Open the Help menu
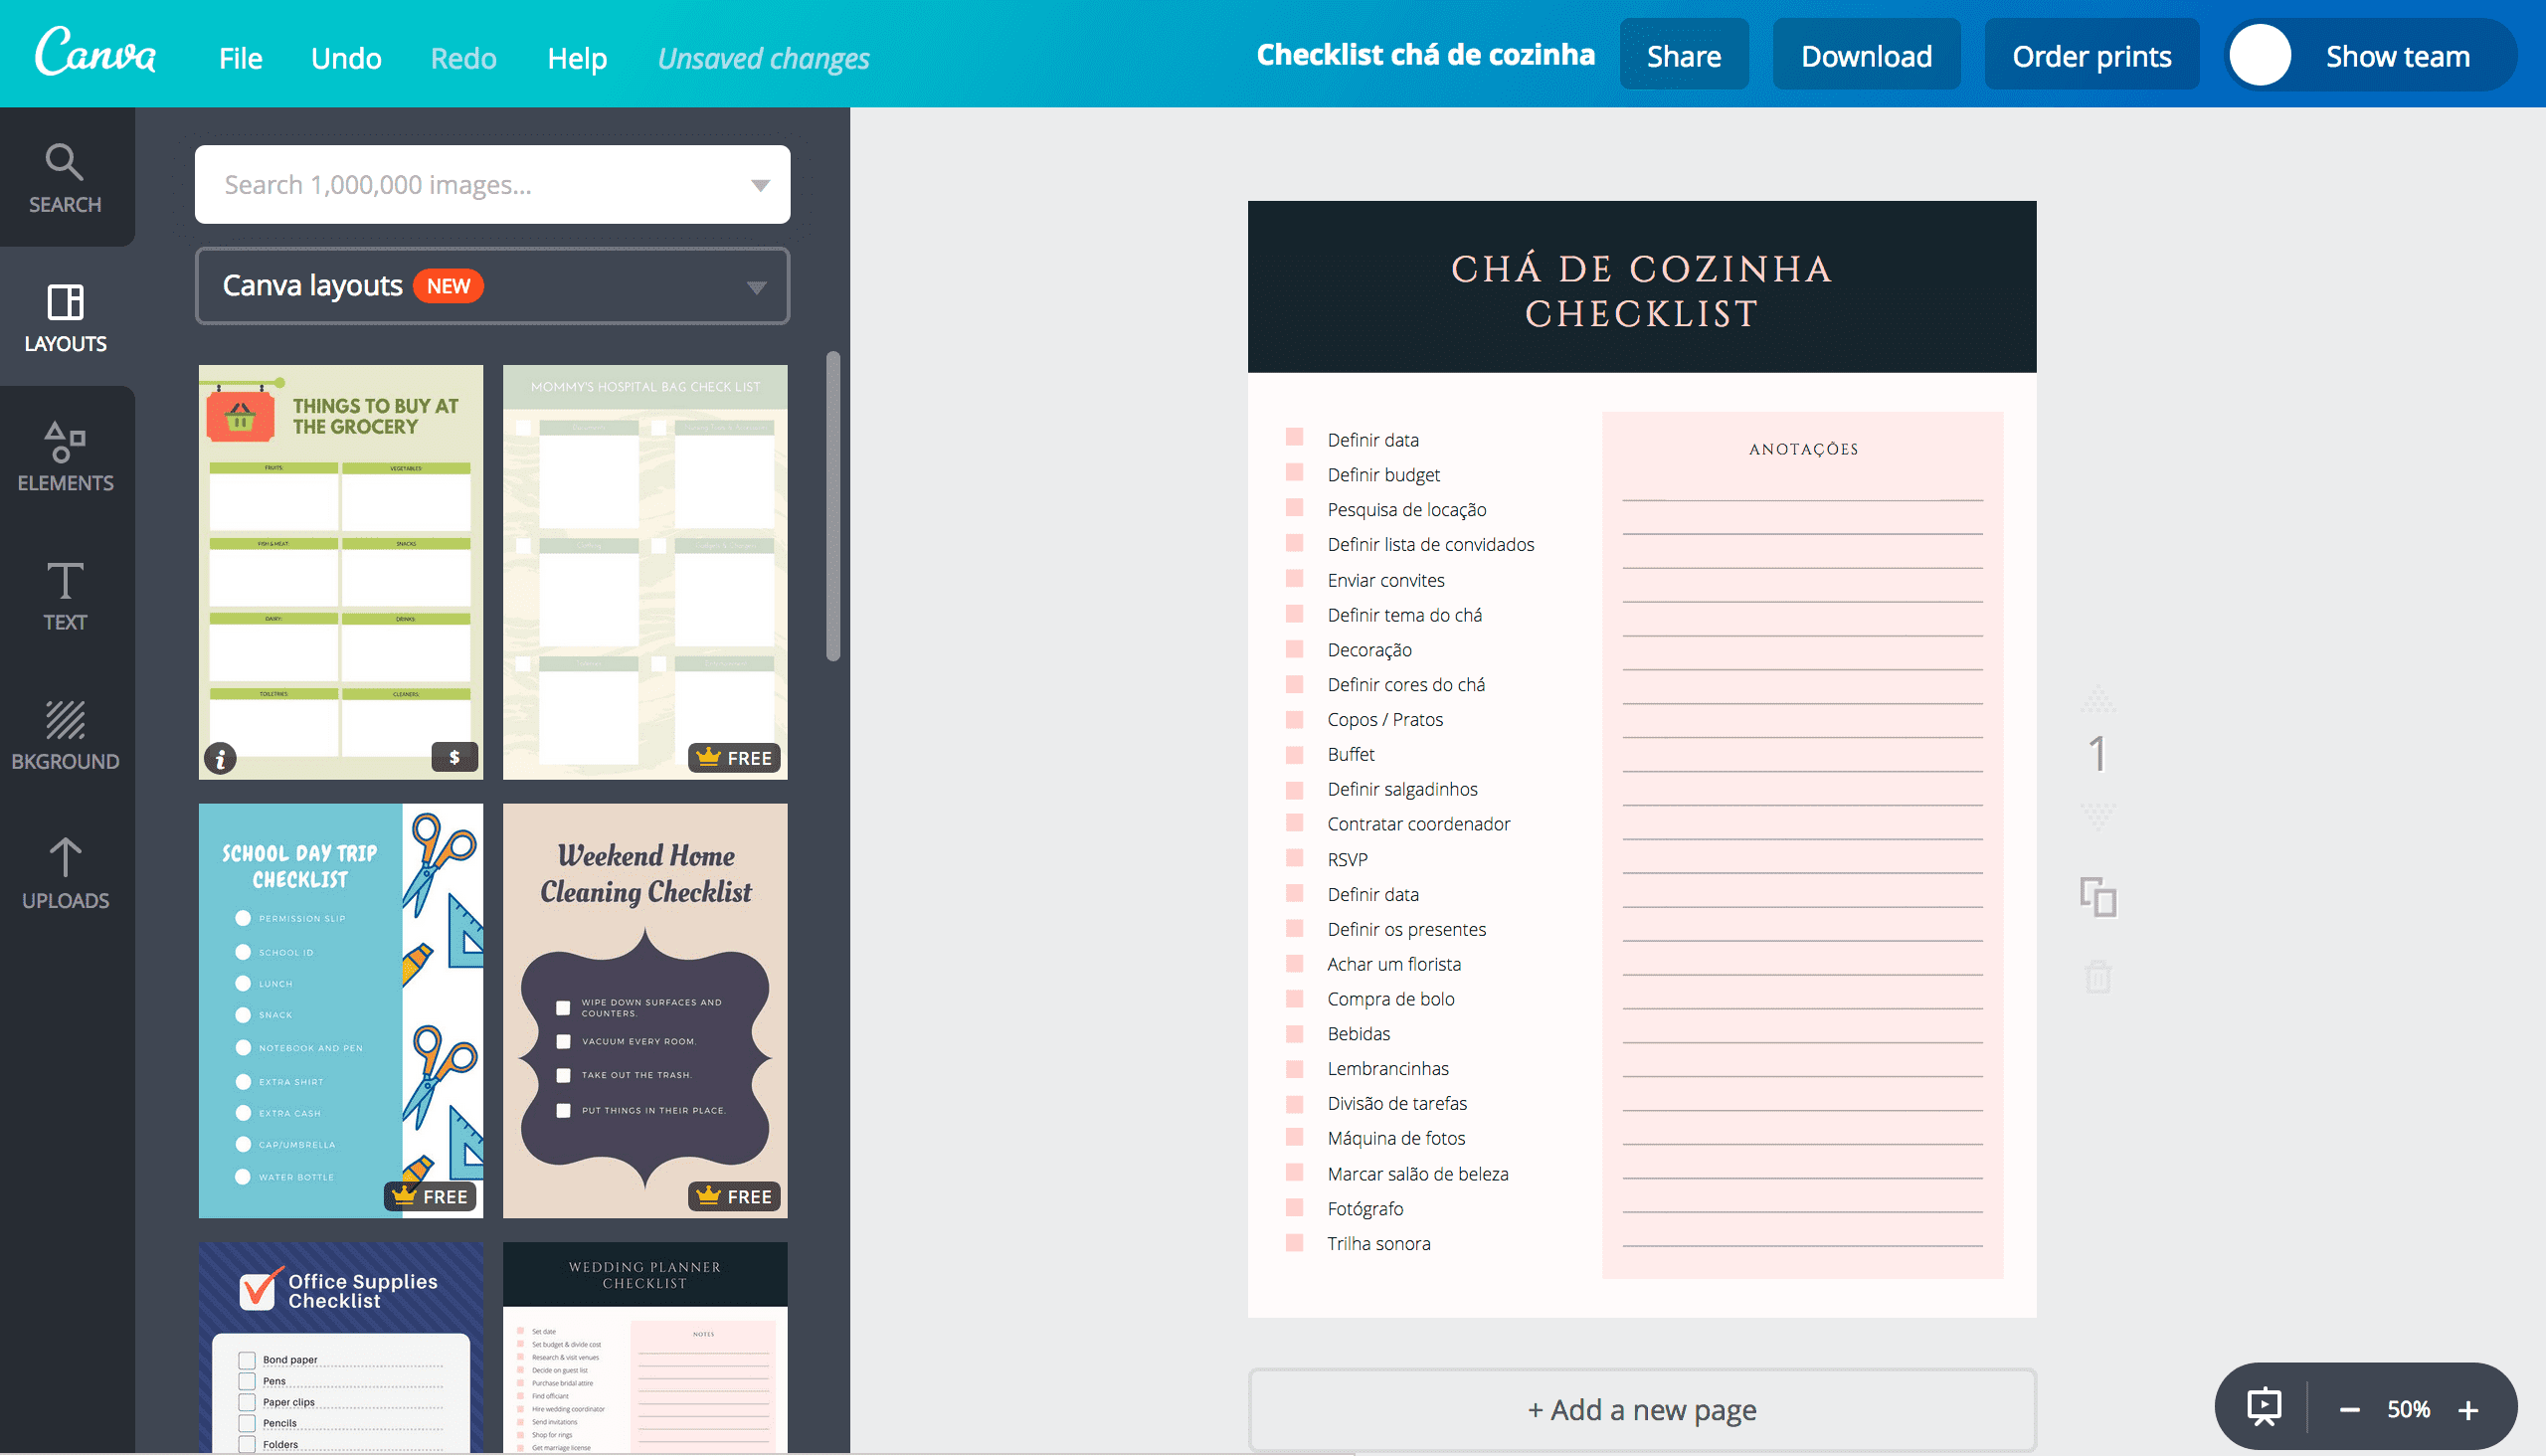This screenshot has width=2546, height=1456. pyautogui.click(x=577, y=57)
